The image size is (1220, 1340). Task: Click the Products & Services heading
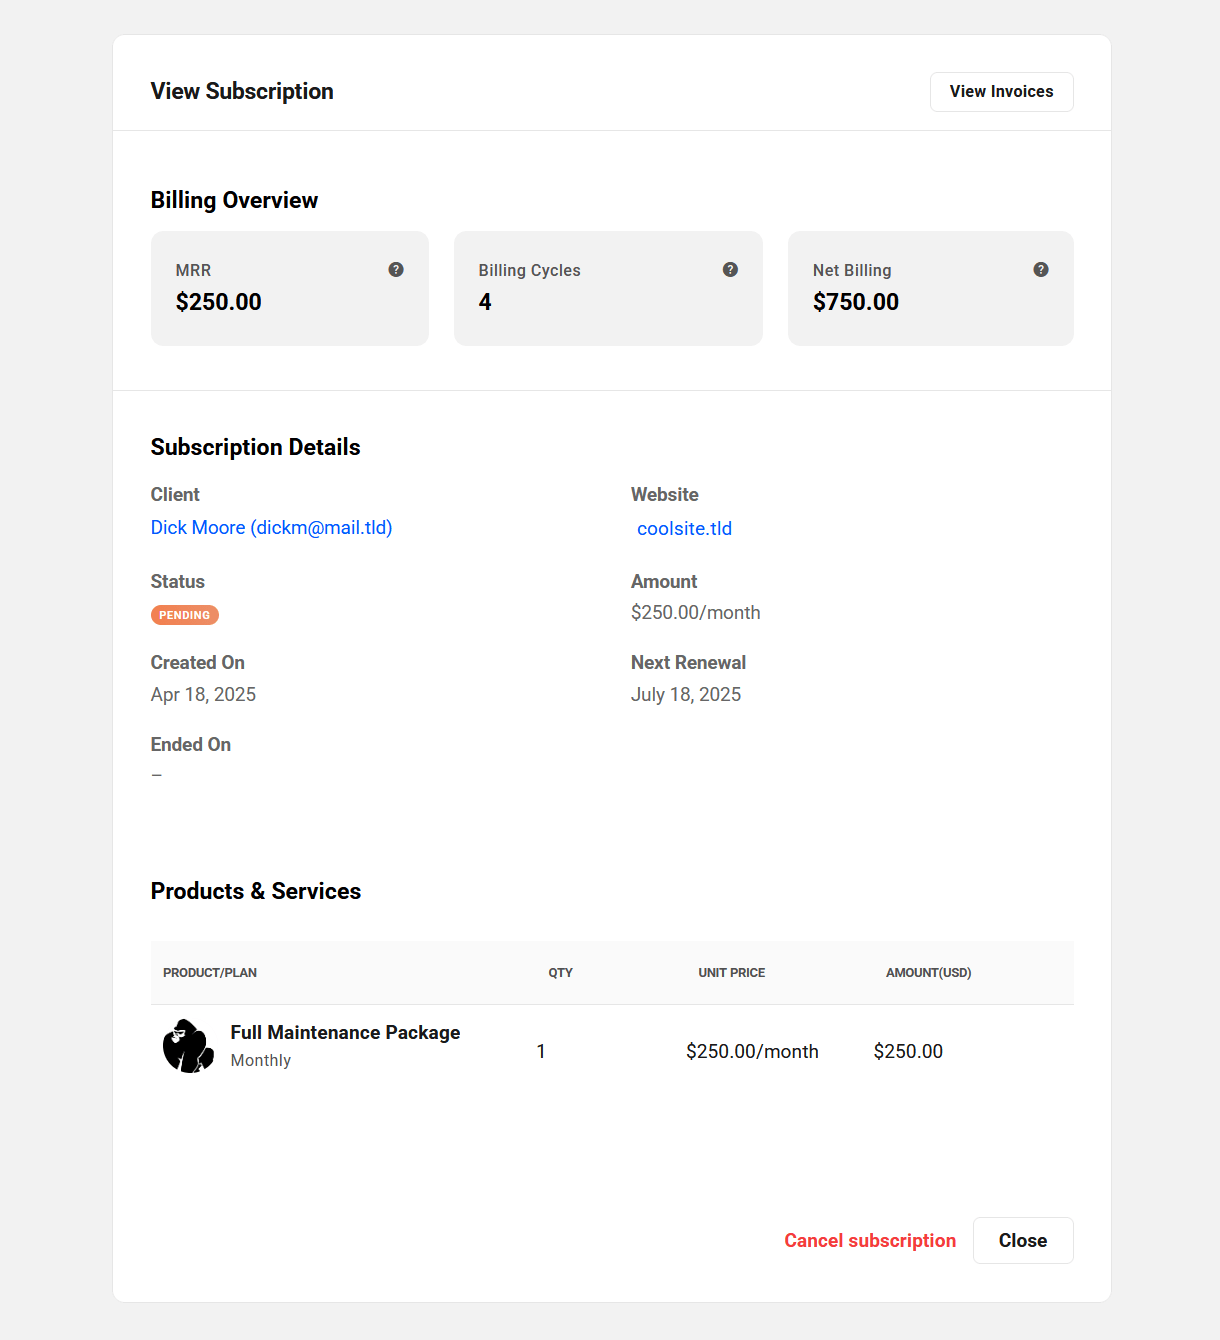[256, 892]
